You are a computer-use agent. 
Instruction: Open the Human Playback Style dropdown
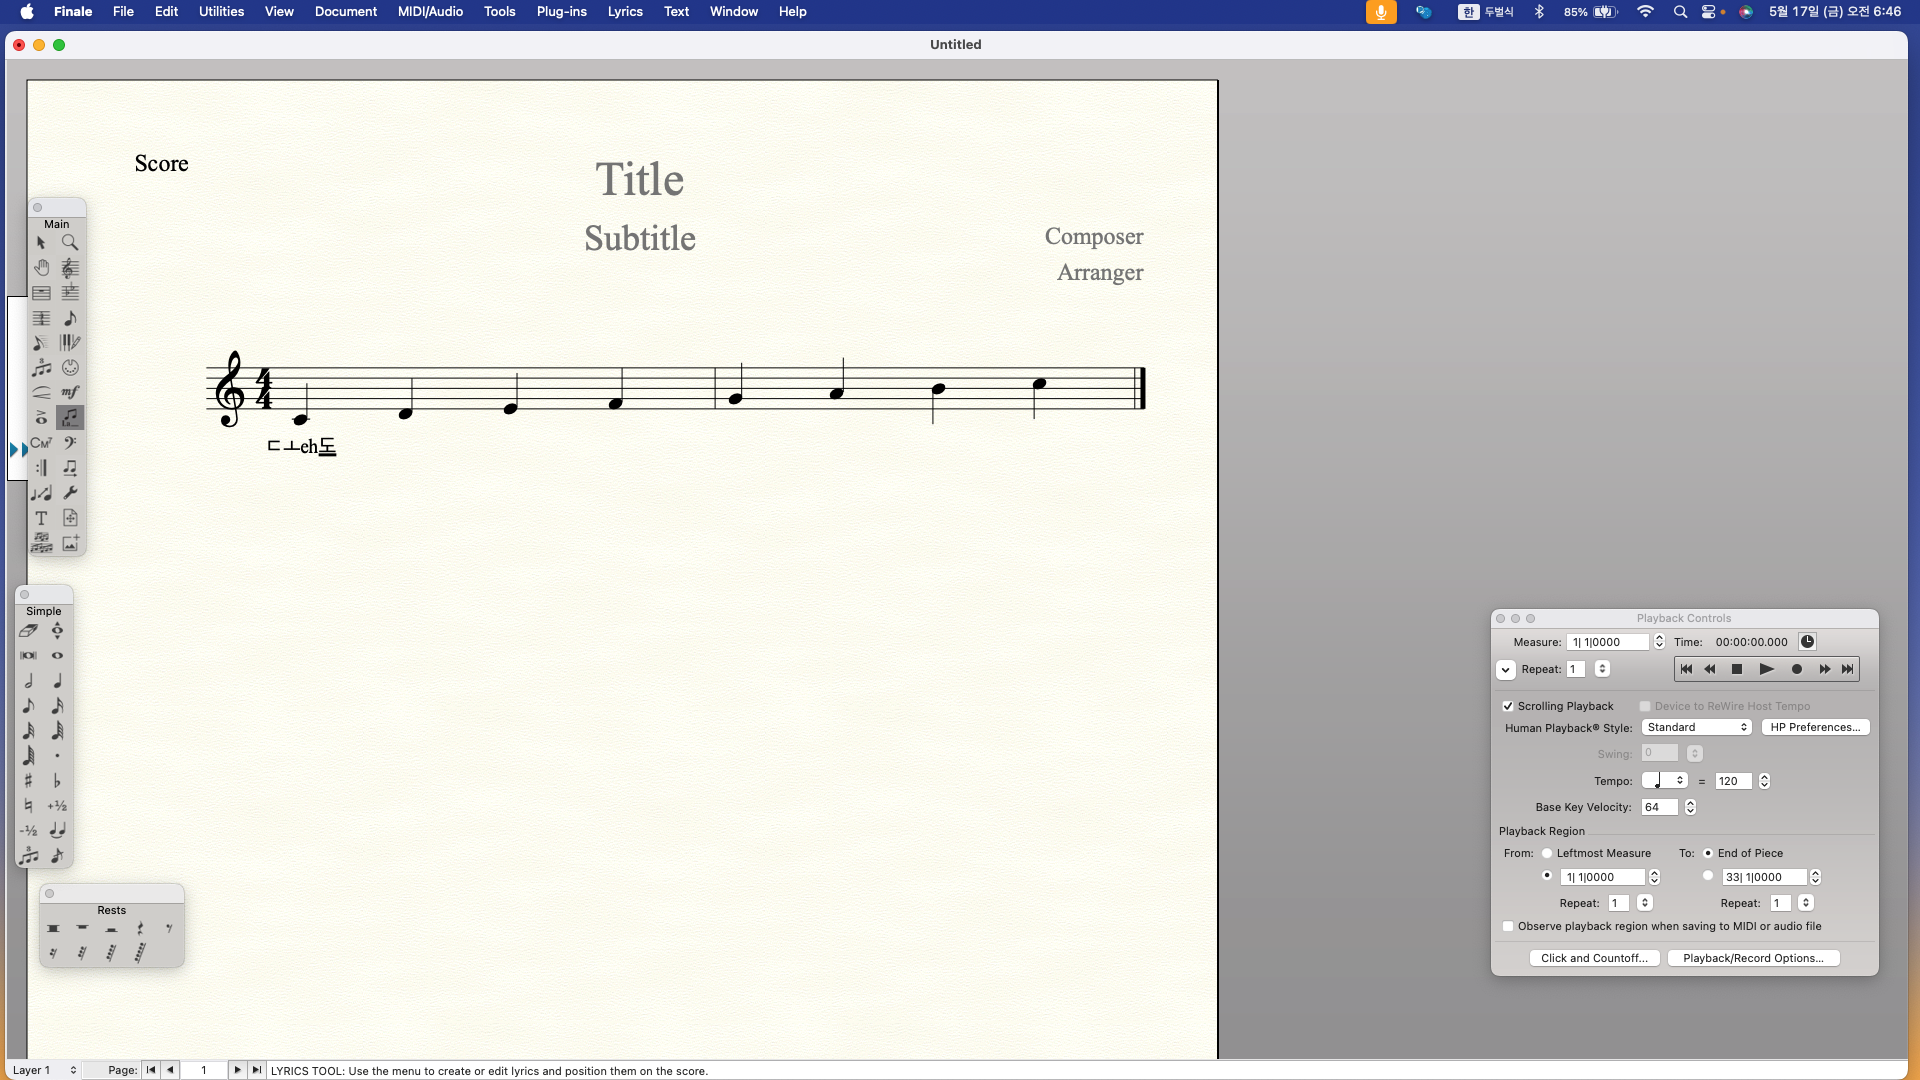click(1696, 727)
